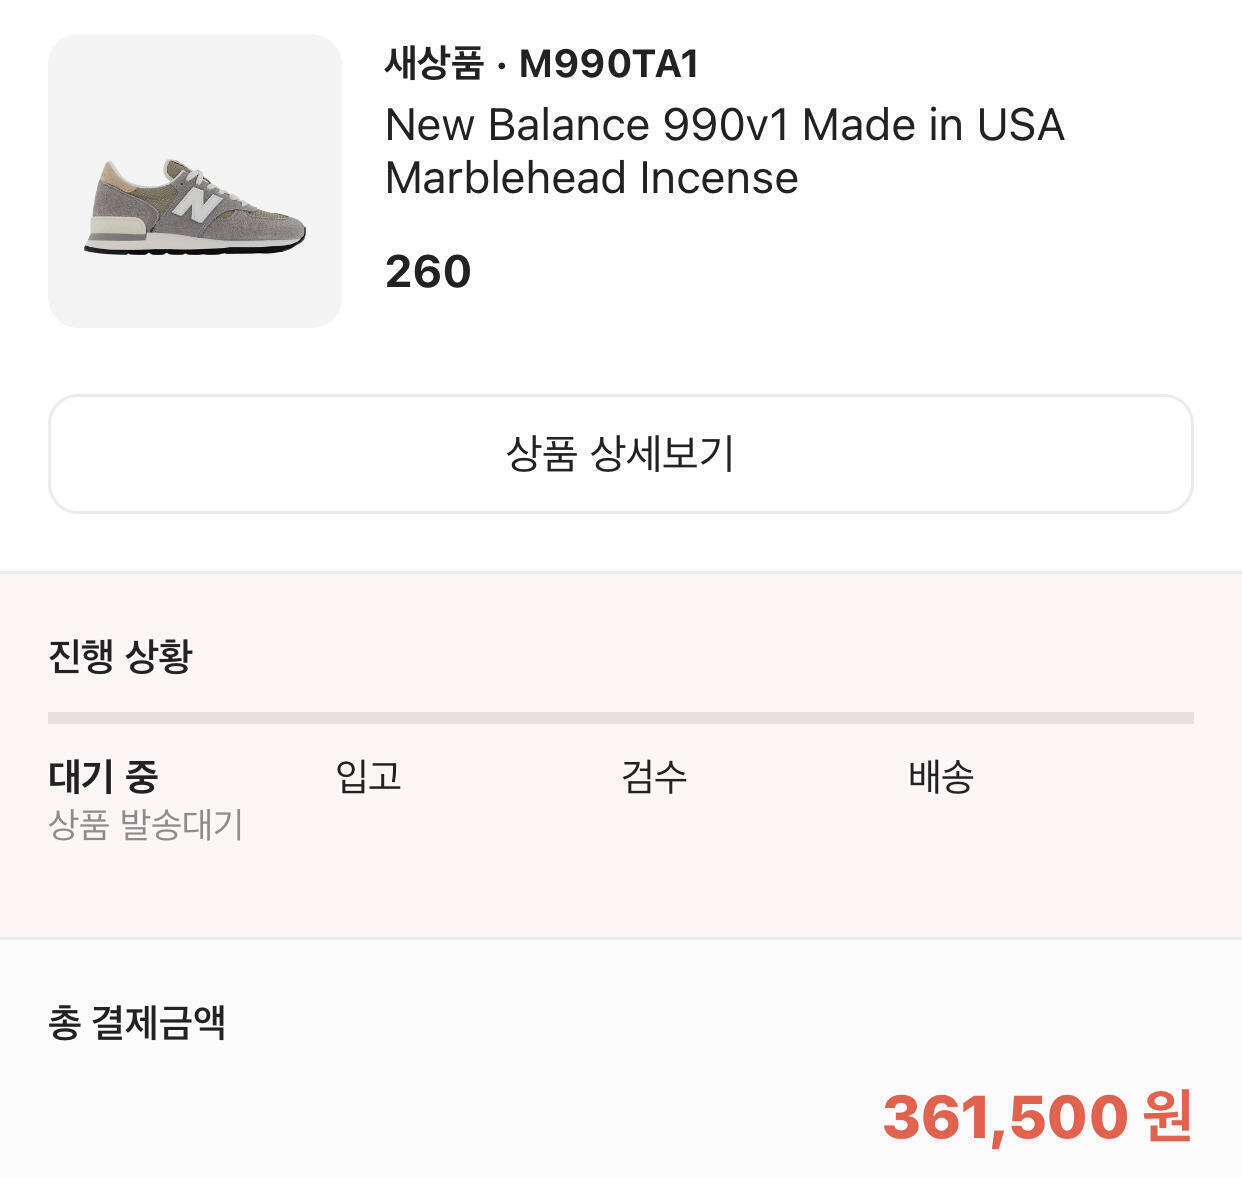Select the 배송 delivery step
The image size is (1242, 1178).
point(940,776)
